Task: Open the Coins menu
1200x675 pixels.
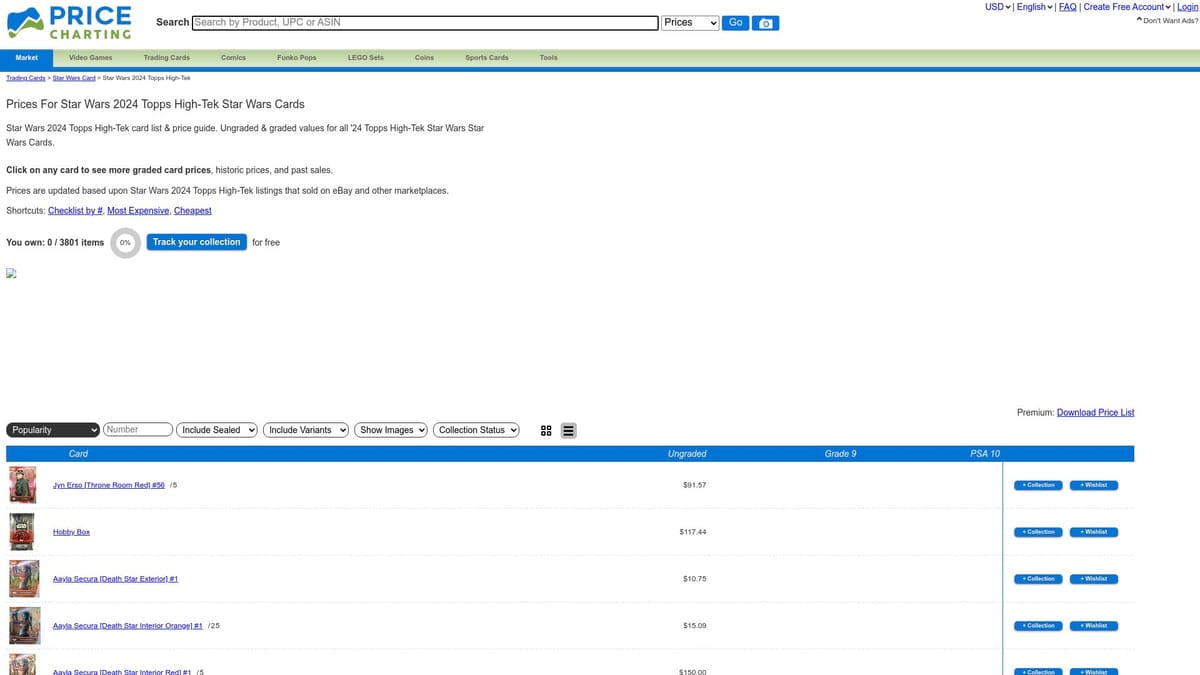Action: 424,58
